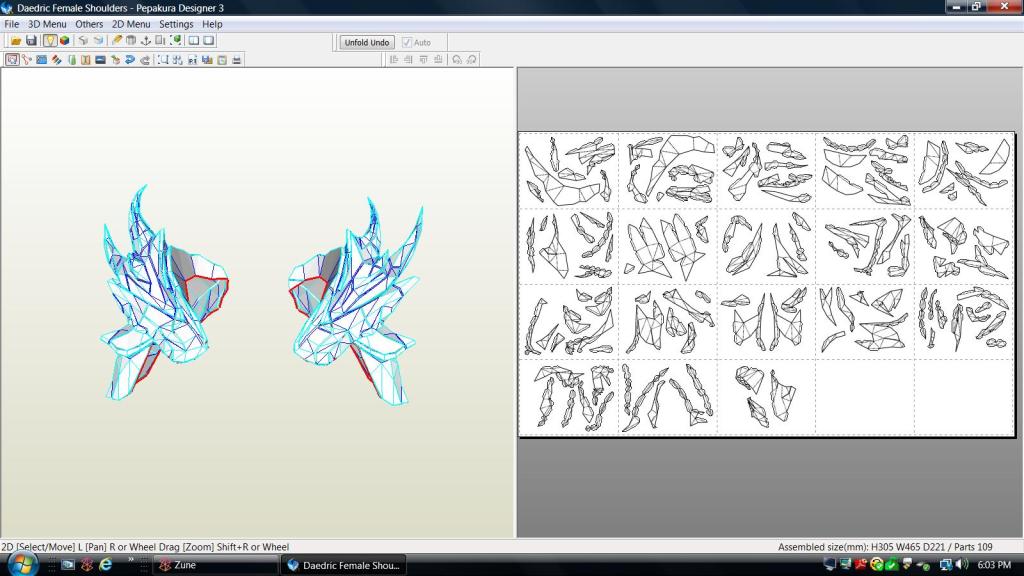This screenshot has height=576, width=1024.
Task: Select the last pattern page with three parts
Action: pyautogui.click(x=766, y=396)
